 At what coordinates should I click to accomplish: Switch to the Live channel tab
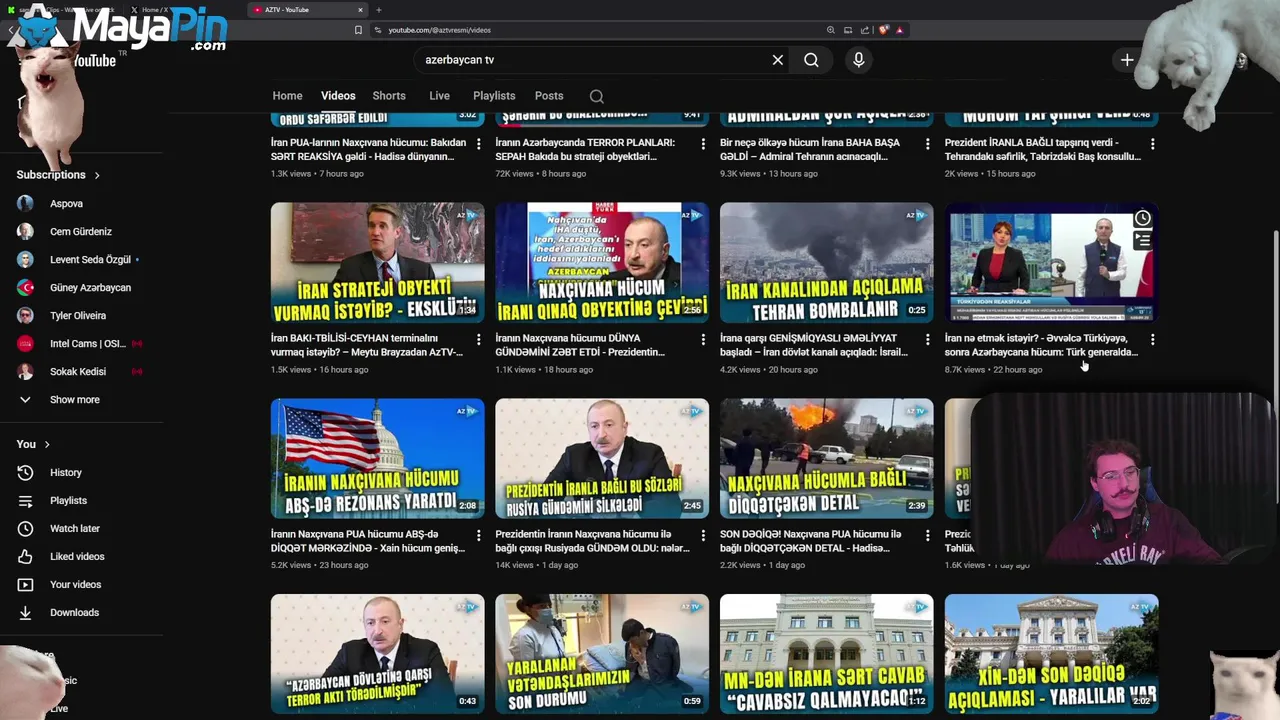coord(439,96)
